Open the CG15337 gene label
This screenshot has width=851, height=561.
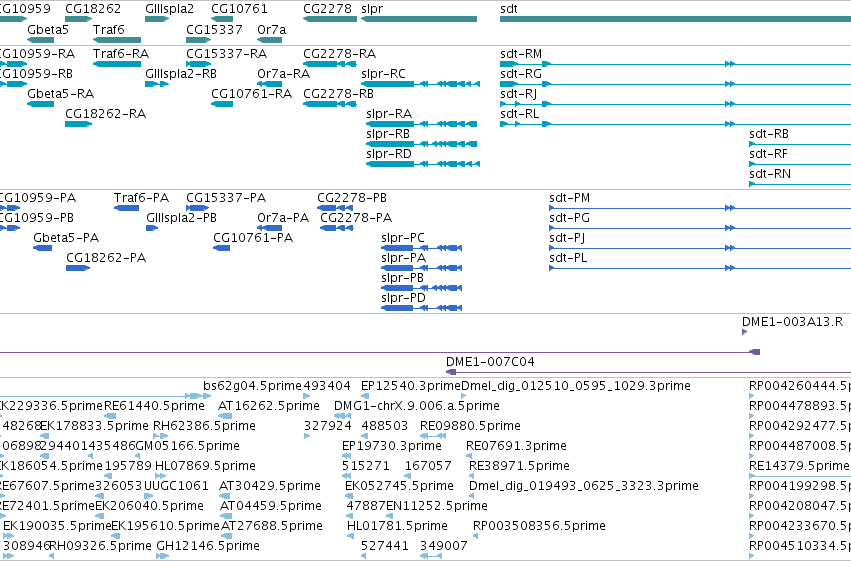(x=214, y=29)
